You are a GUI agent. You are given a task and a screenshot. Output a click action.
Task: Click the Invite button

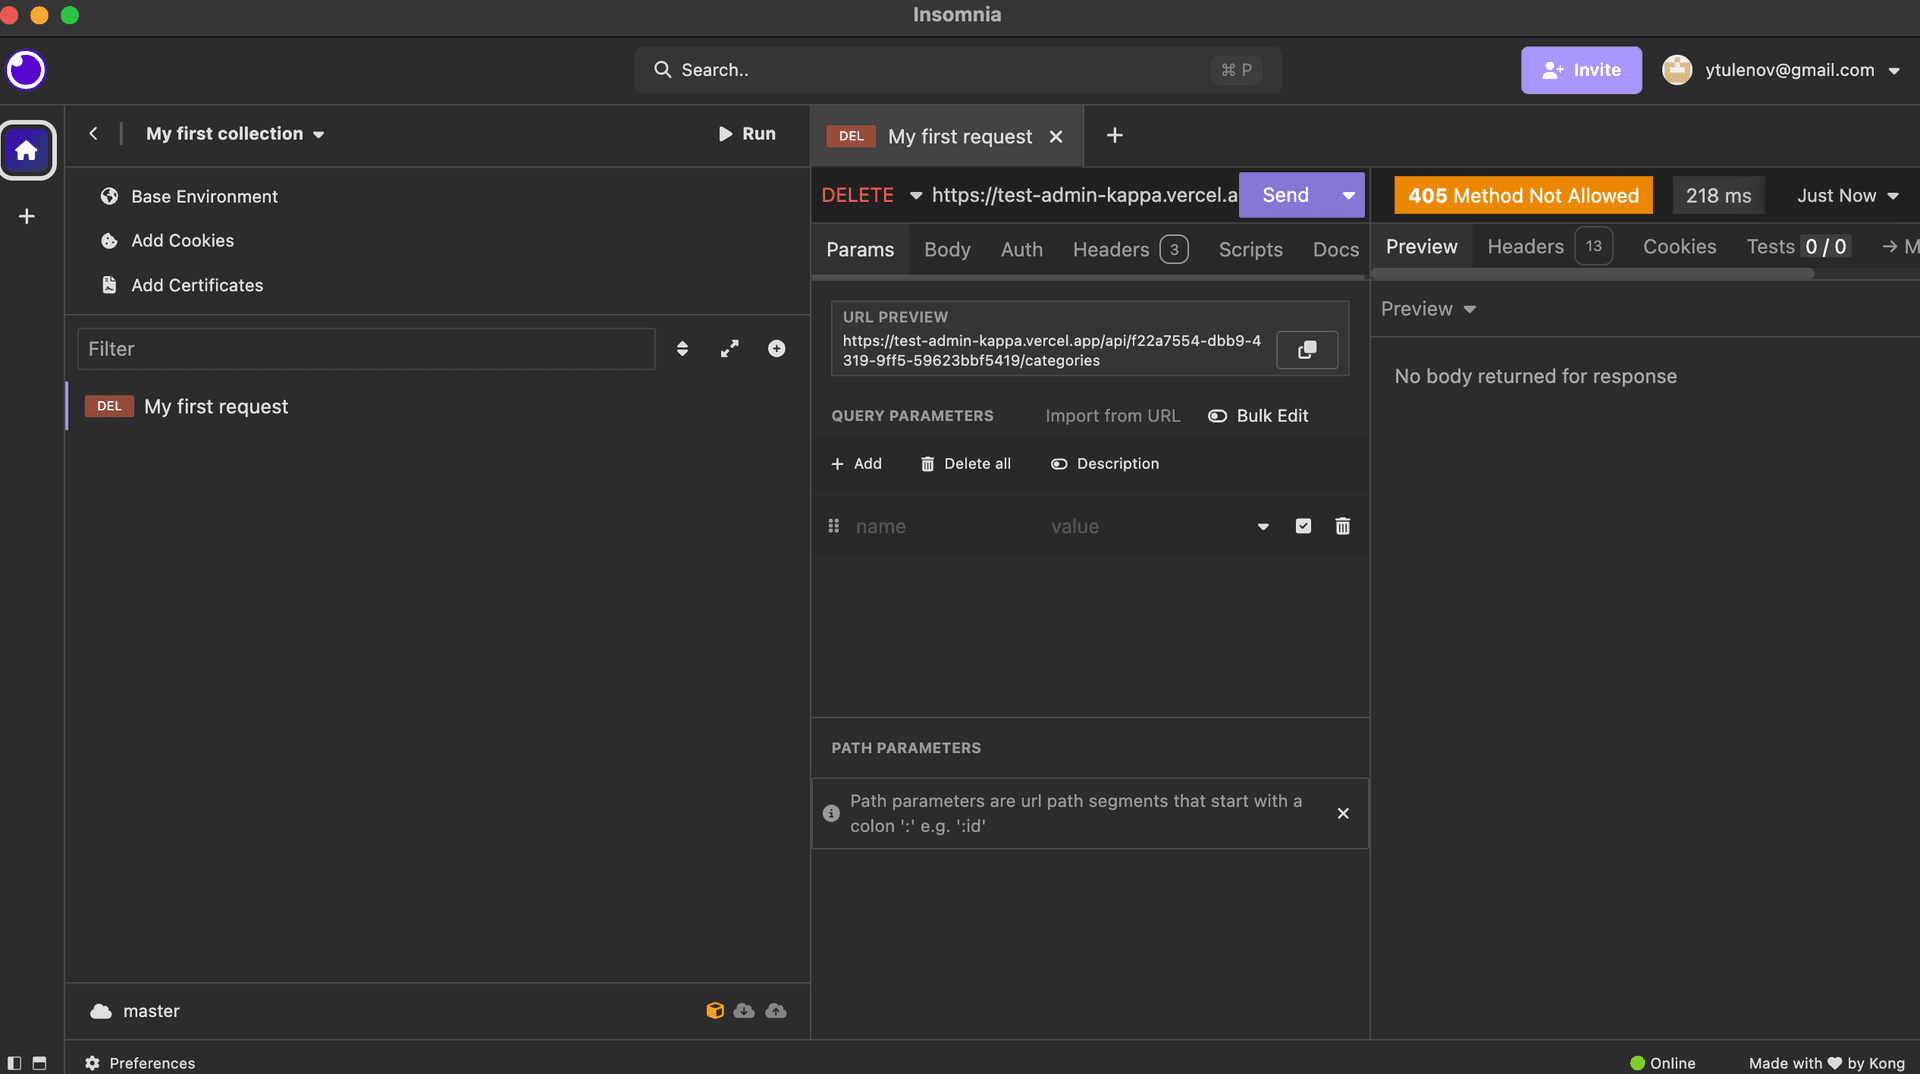[1581, 70]
